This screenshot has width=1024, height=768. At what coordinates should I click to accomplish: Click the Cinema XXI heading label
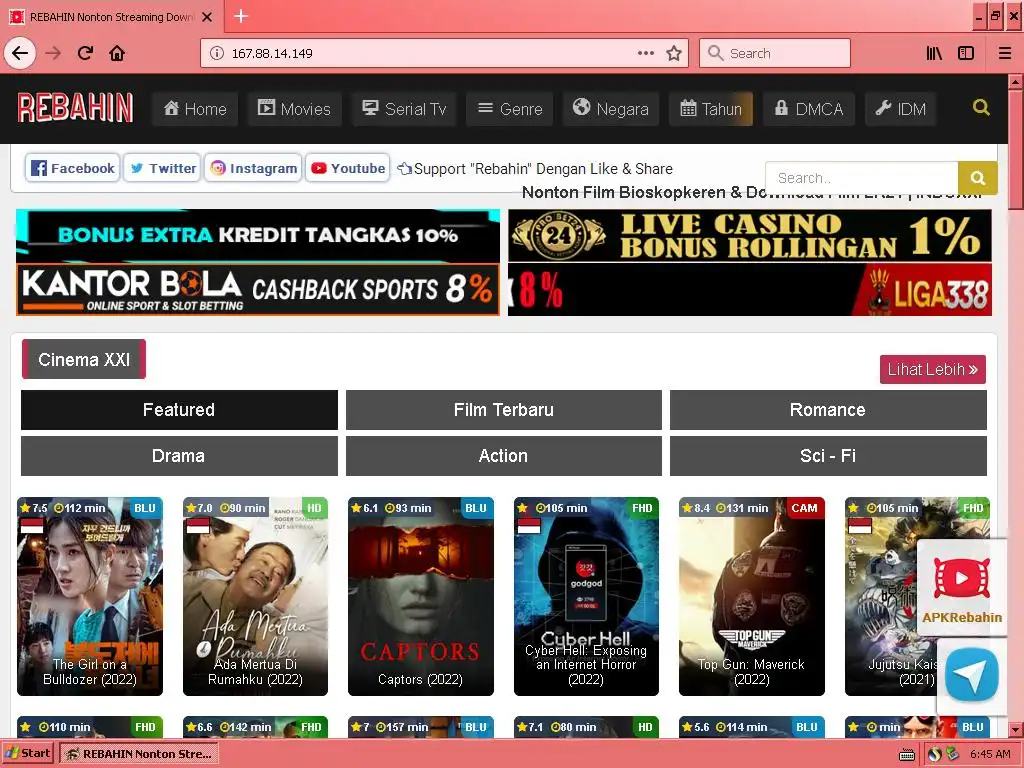(84, 359)
